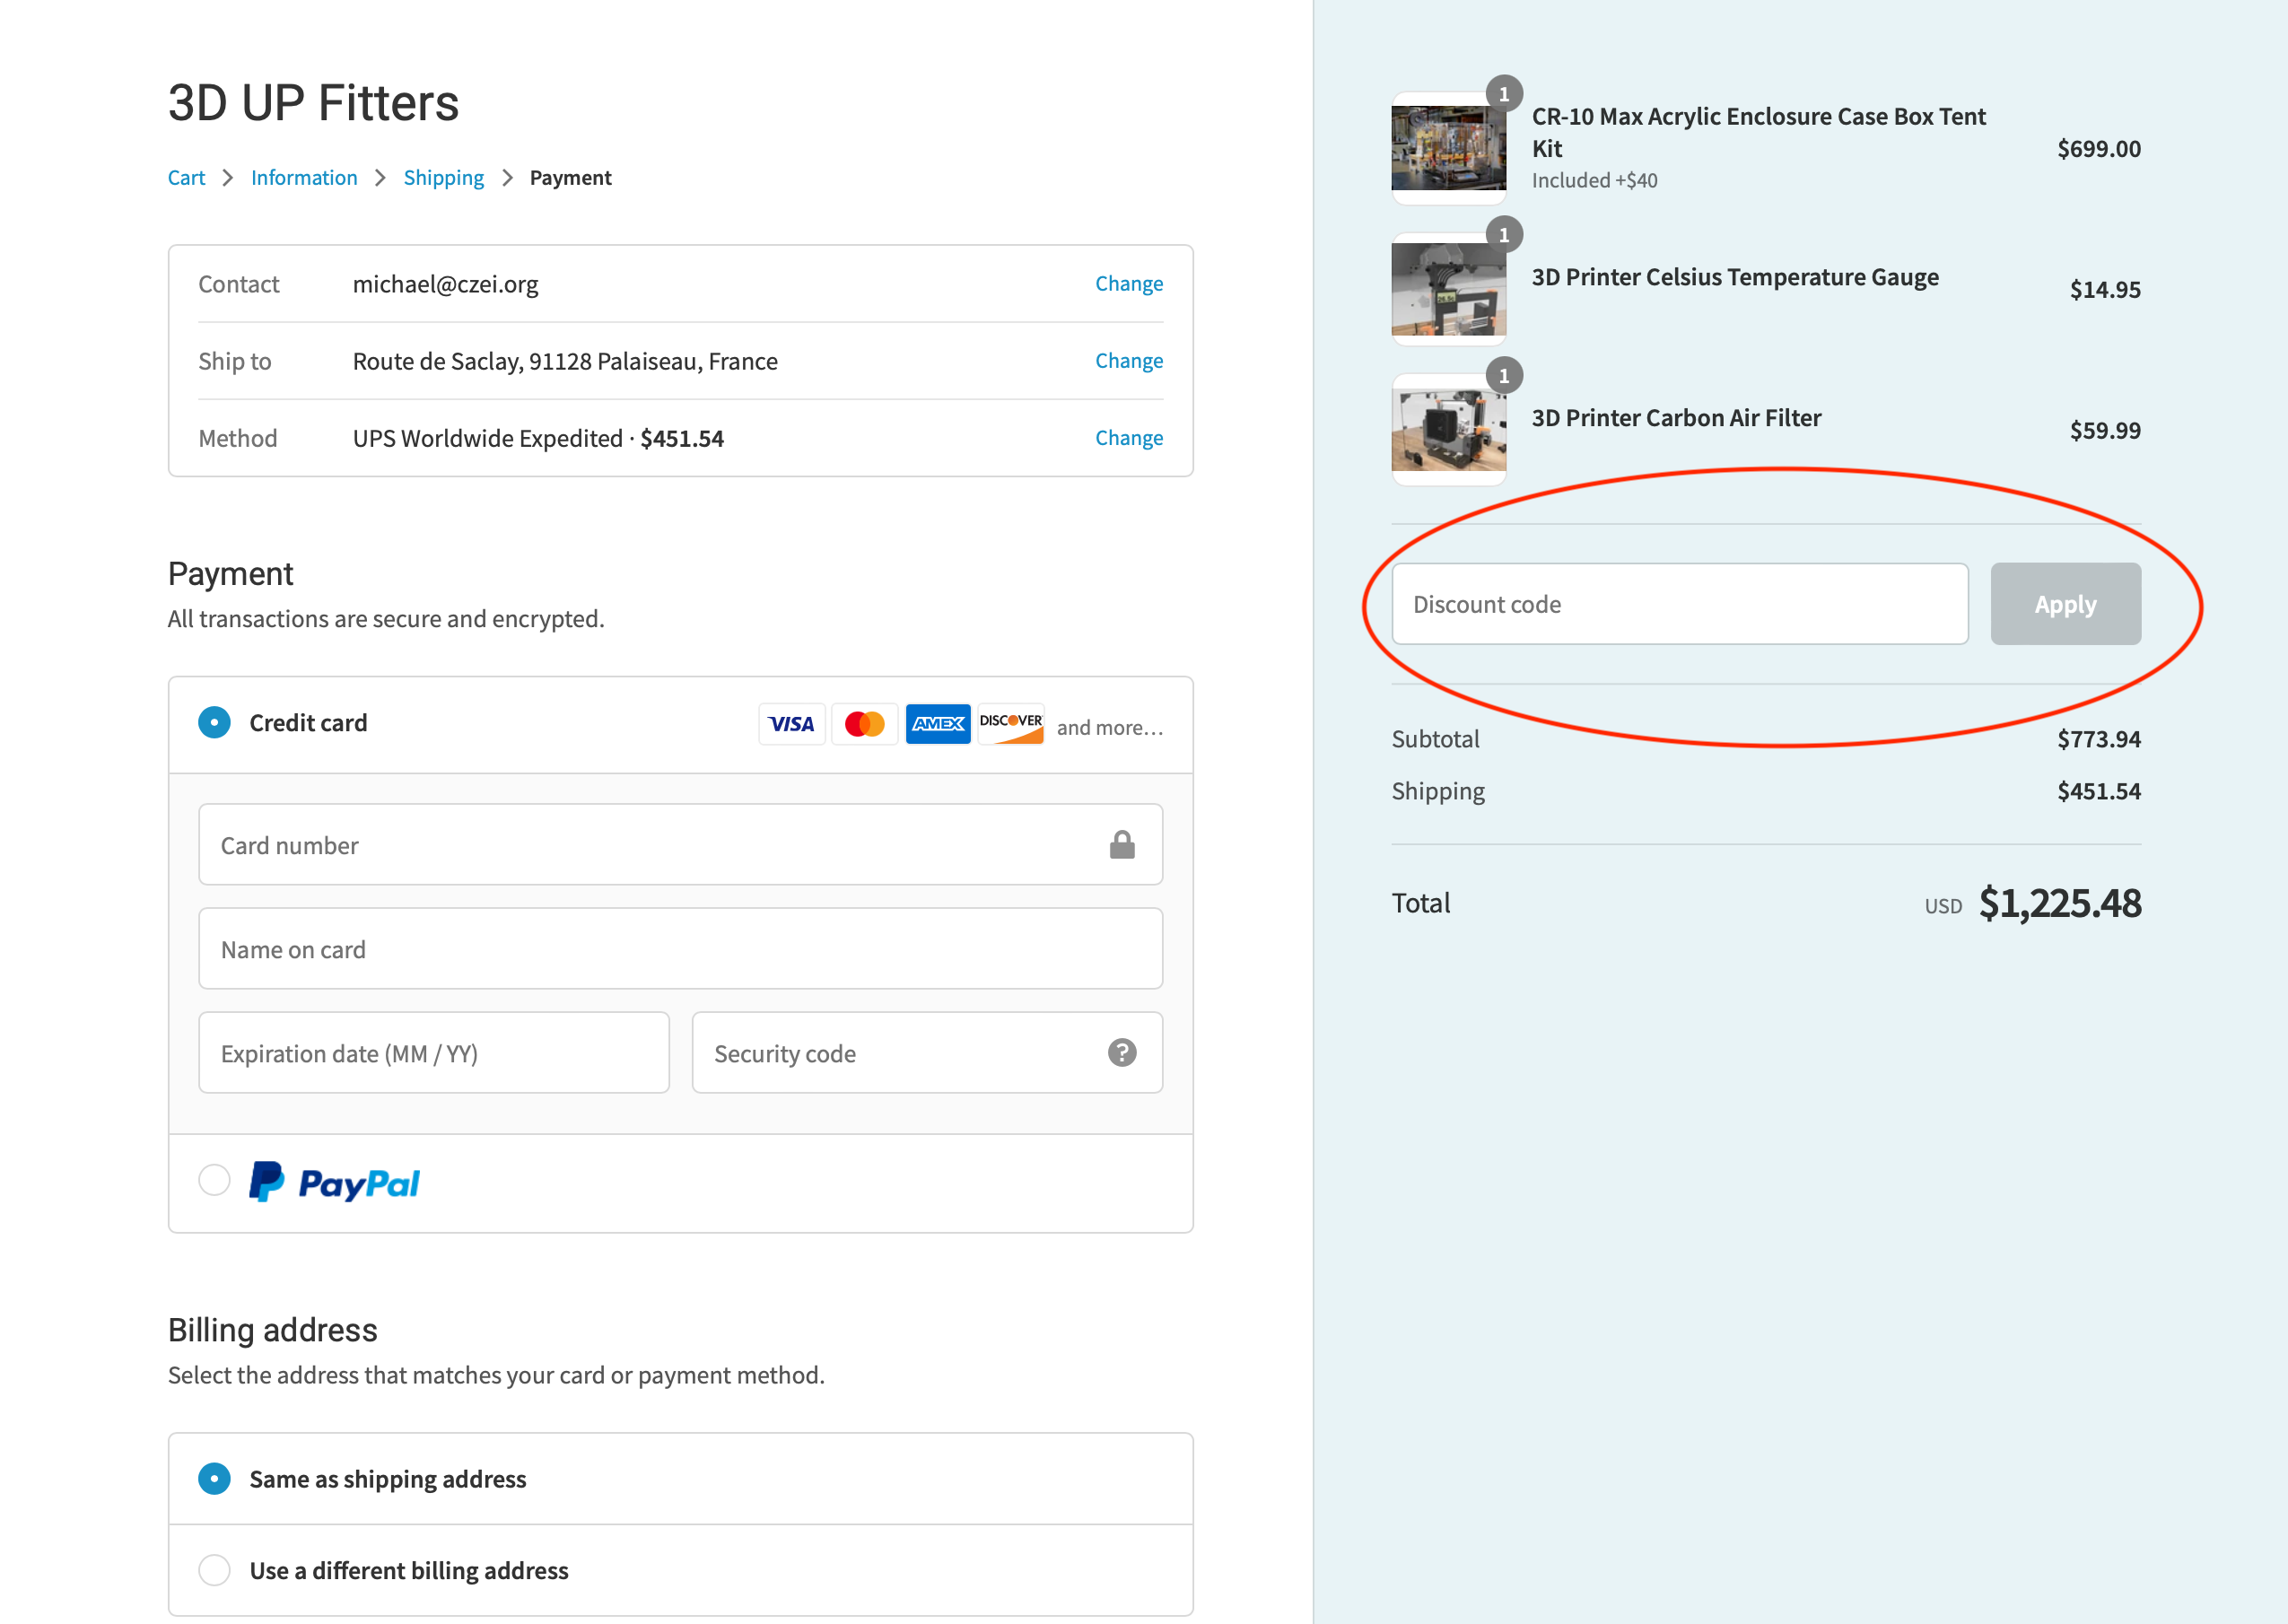The height and width of the screenshot is (1624, 2288).
Task: Click the lock icon in card number field
Action: coord(1121,845)
